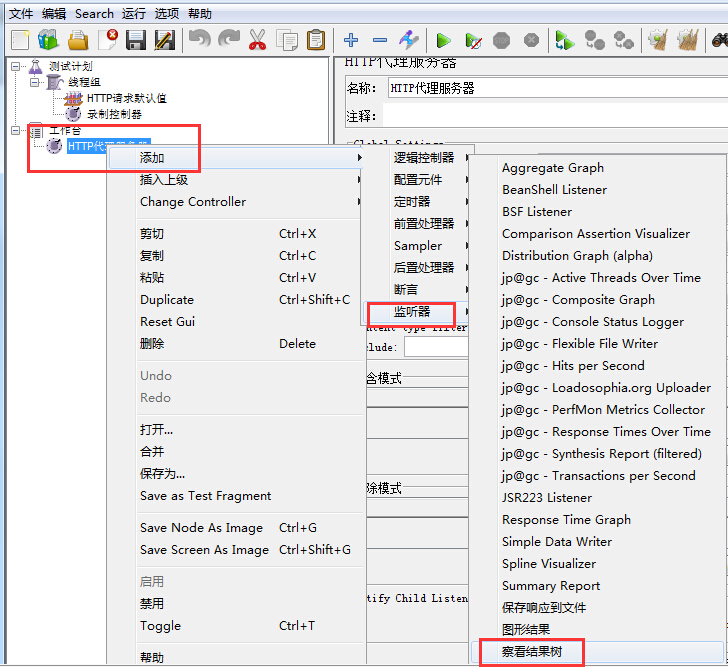Collapse the 测试计划 tree node
This screenshot has height=667, width=728.
tap(16, 66)
